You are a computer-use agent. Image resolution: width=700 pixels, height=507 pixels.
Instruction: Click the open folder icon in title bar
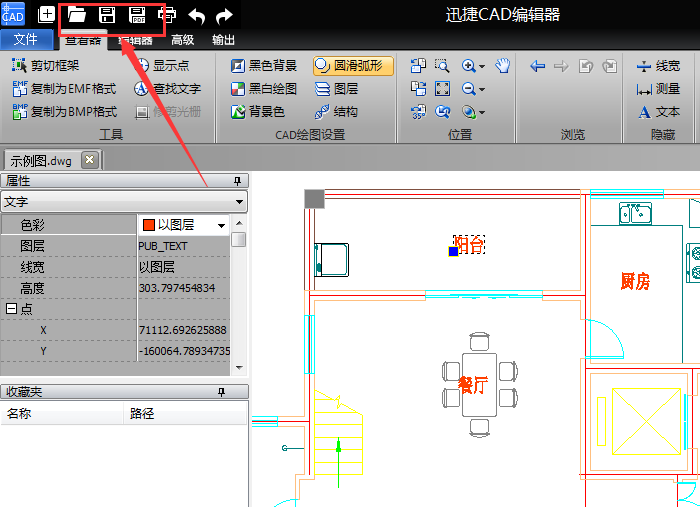(76, 15)
